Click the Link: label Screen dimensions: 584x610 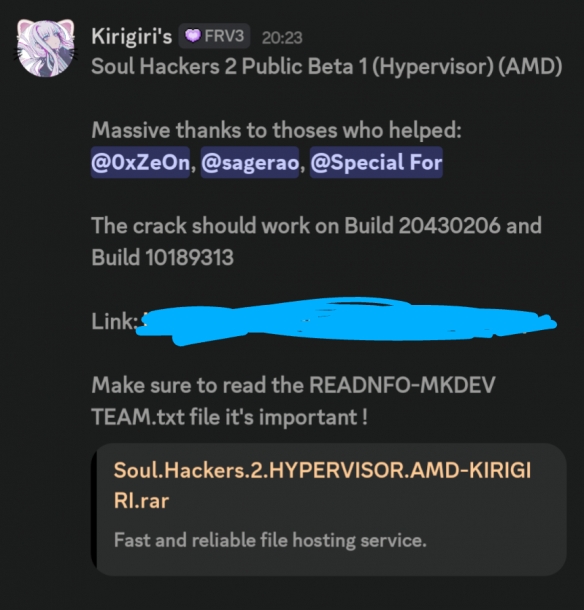pos(114,321)
